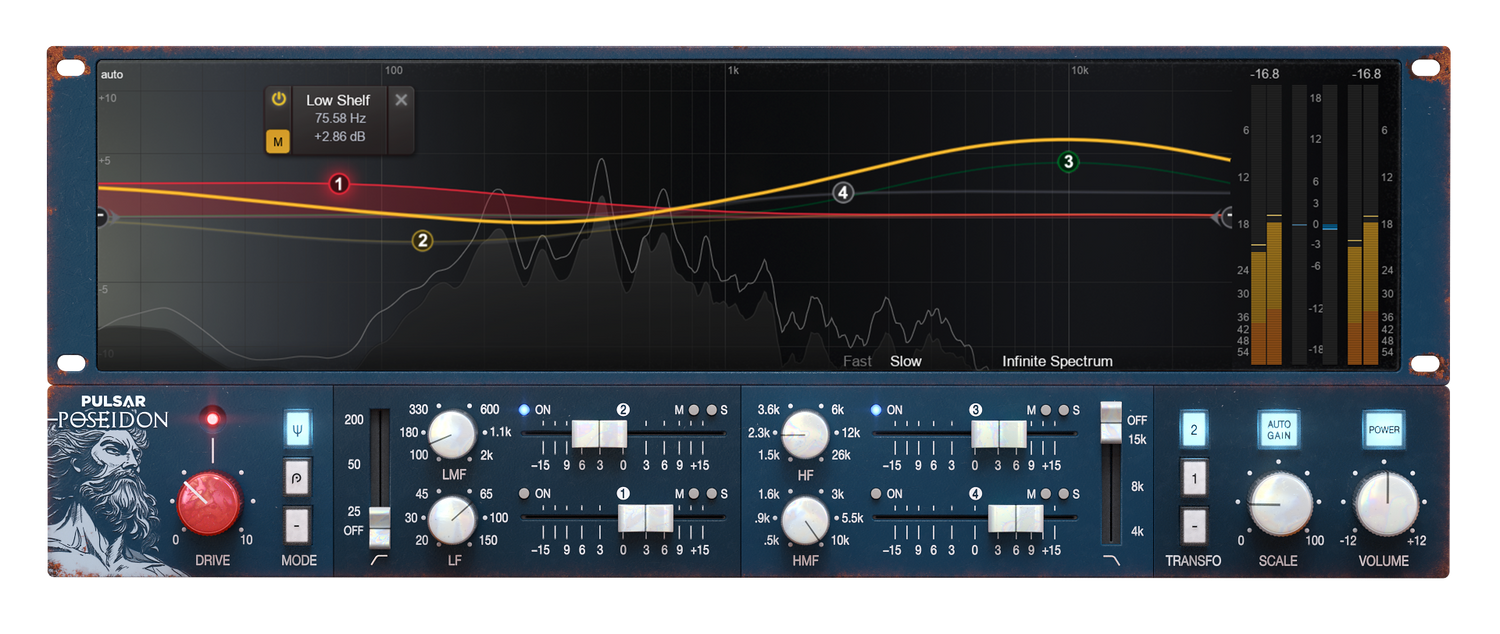1500x634 pixels.
Task: Enable band 4 ON switch
Action: tap(877, 494)
